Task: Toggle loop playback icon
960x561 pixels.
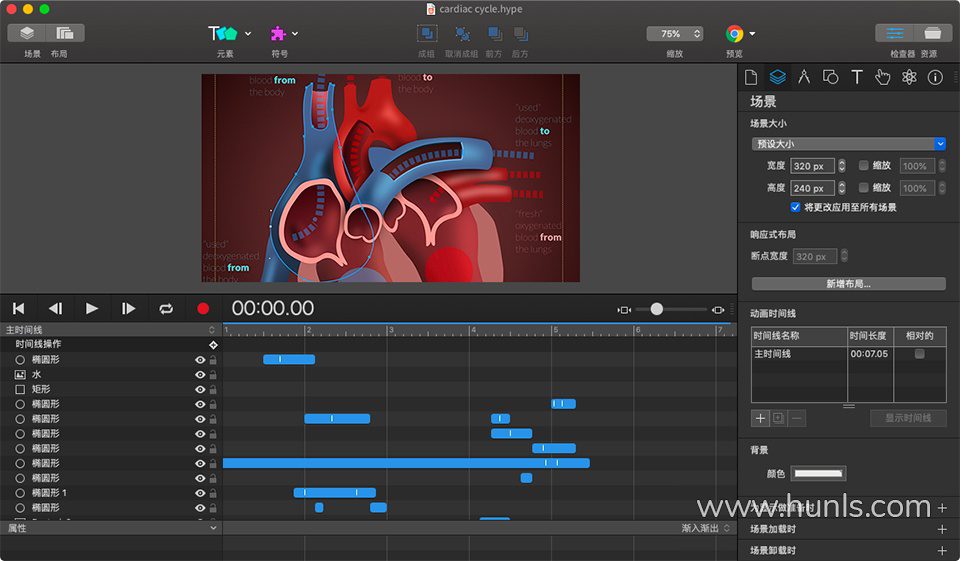Action: [166, 309]
